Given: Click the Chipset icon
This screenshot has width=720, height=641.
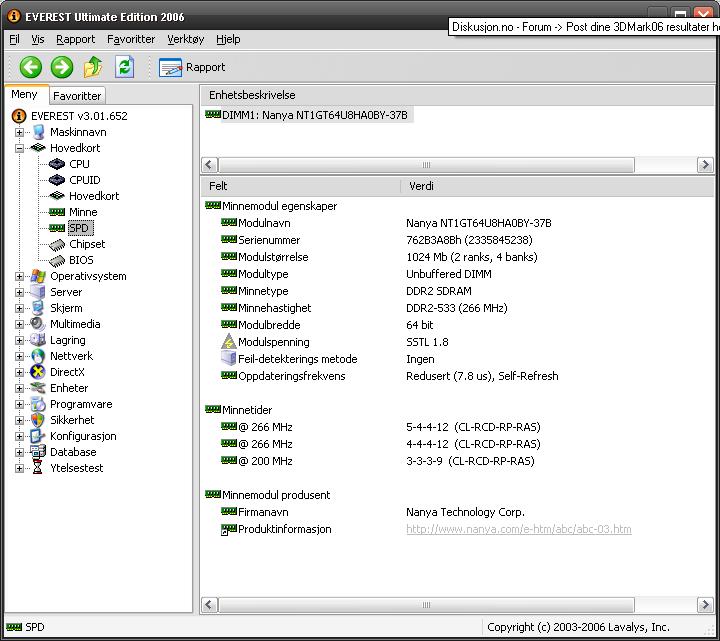Looking at the screenshot, I should click(x=57, y=244).
